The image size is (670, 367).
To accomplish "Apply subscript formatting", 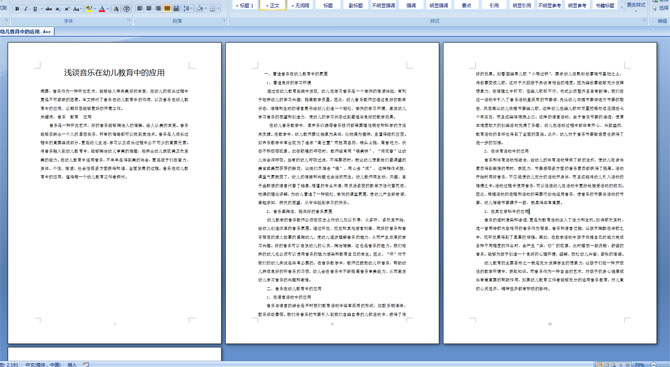I will 58,9.
